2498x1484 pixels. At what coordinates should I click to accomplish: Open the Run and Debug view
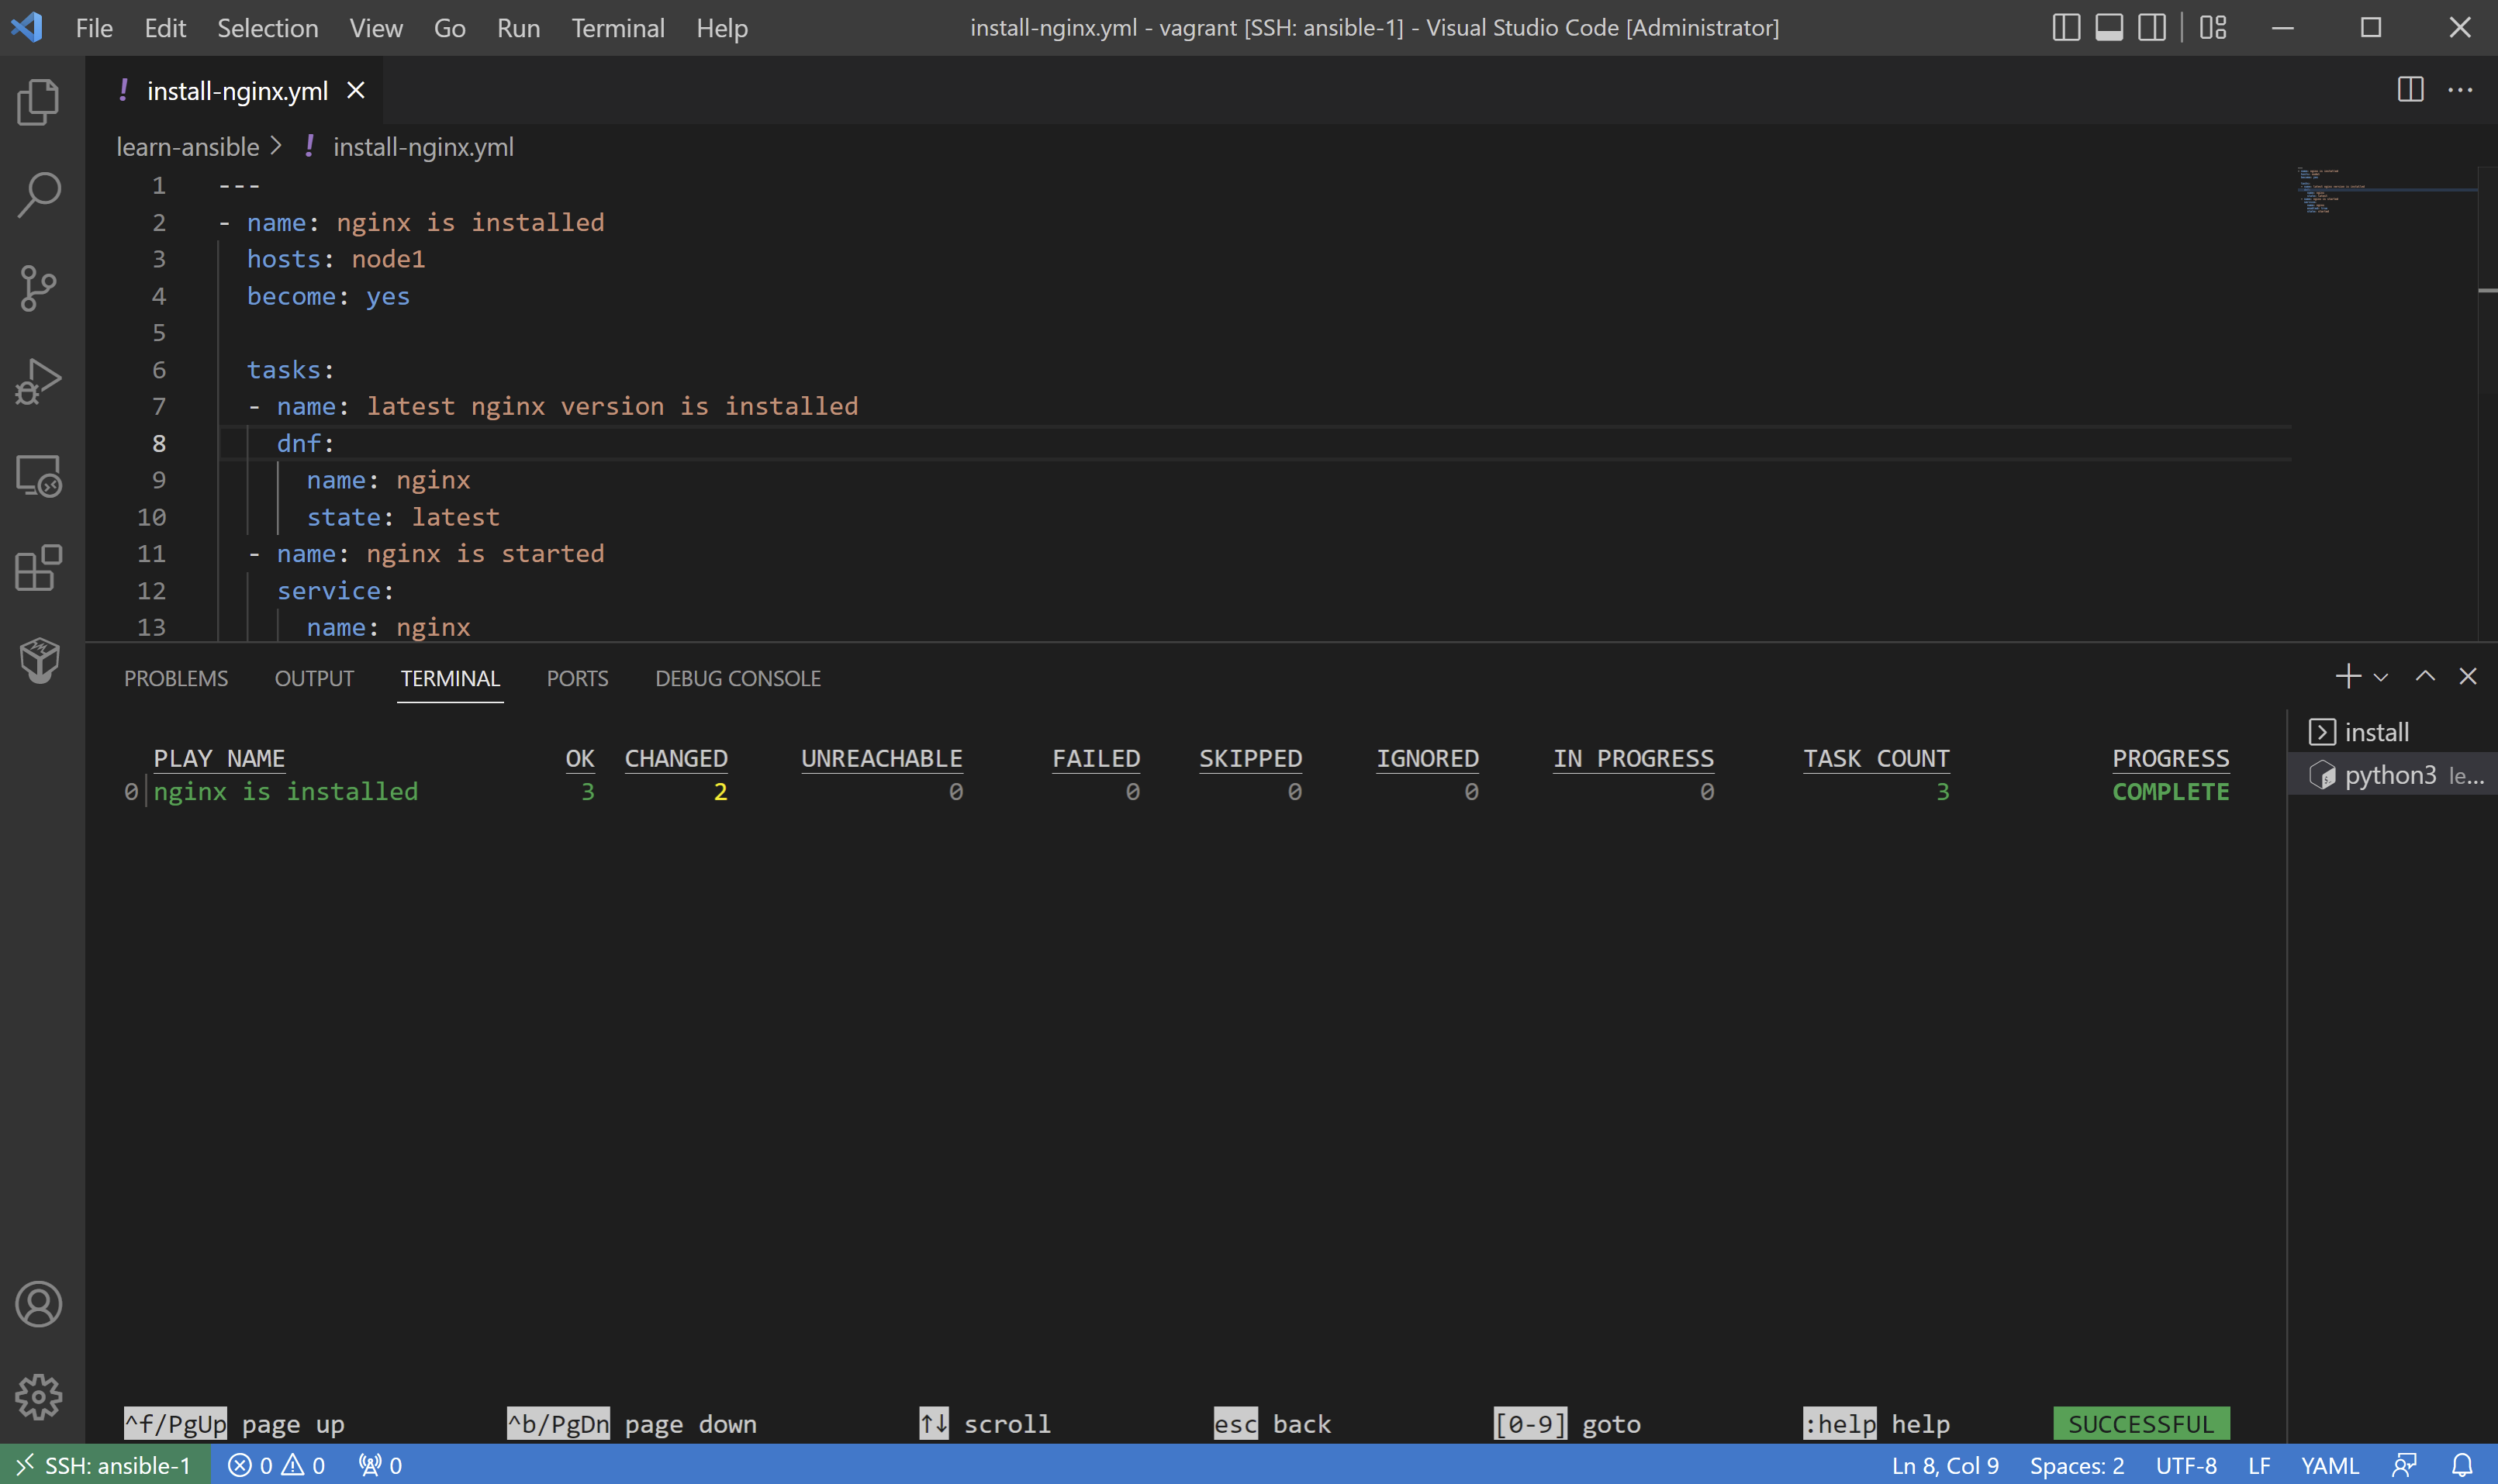coord(38,380)
